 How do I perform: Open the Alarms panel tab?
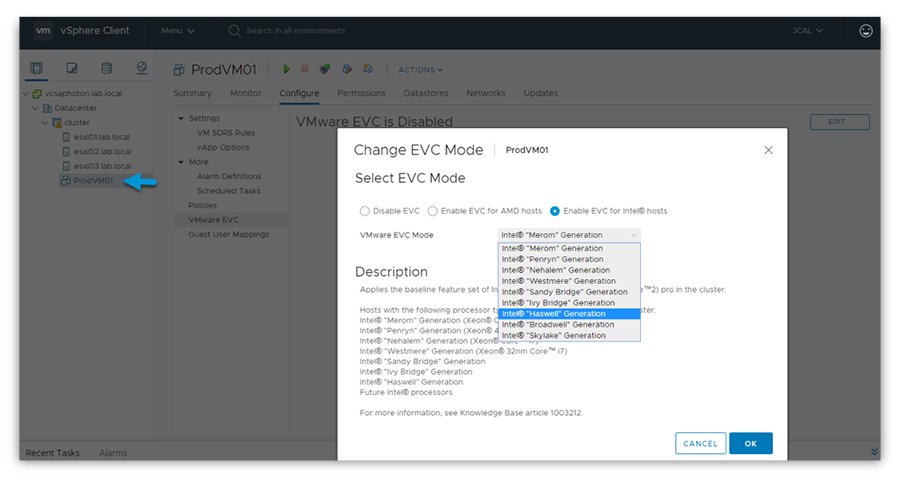point(113,453)
